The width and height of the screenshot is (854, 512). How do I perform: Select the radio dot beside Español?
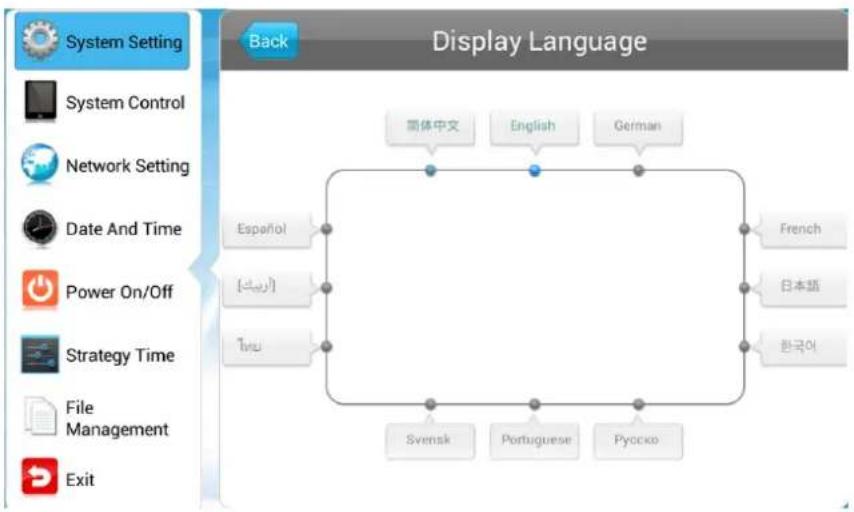pyautogui.click(x=326, y=229)
